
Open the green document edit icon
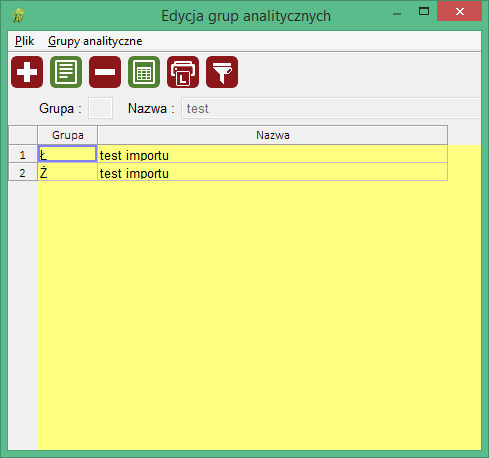coord(66,72)
